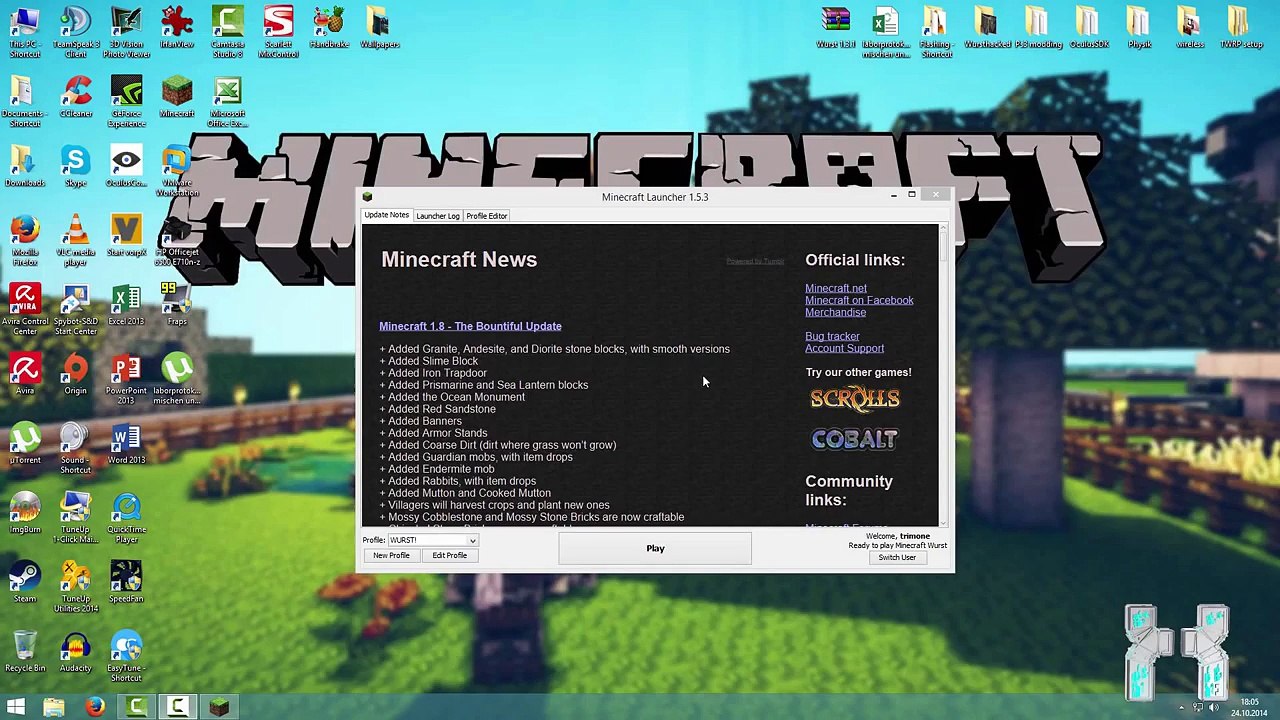Select the Wallpapers folder icon
The width and height of the screenshot is (1280, 720).
coord(380,28)
